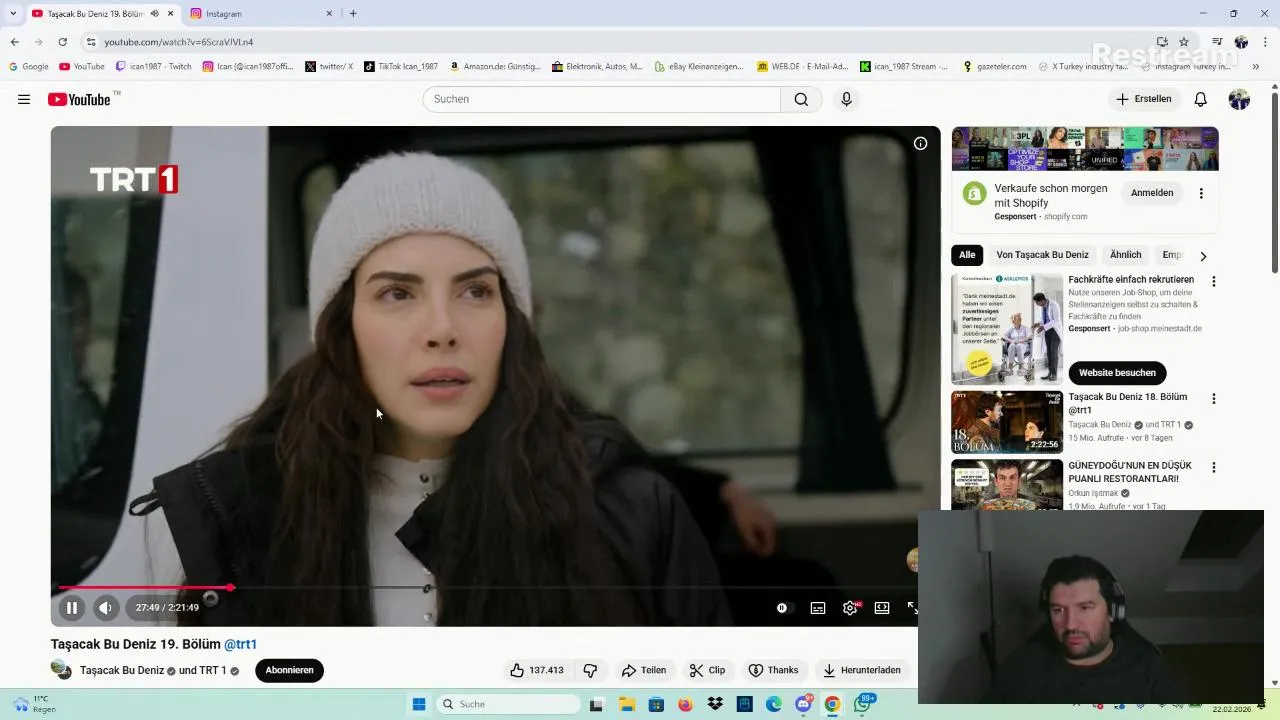Screen dimensions: 1280x720
Task: Follow the @trt1 link in the title
Action: pos(240,644)
